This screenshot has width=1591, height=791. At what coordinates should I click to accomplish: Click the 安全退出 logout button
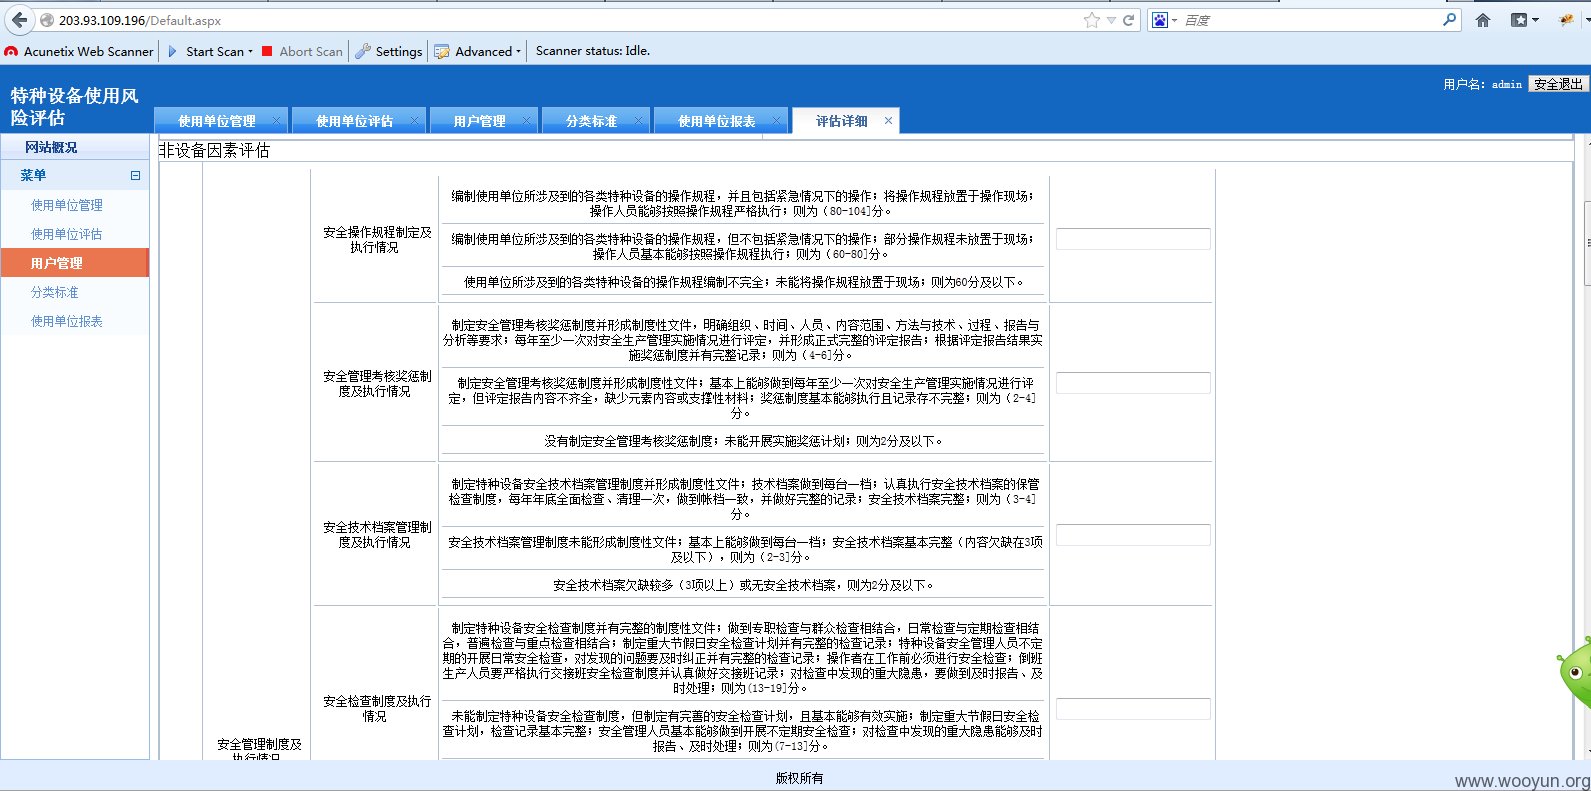[1558, 84]
